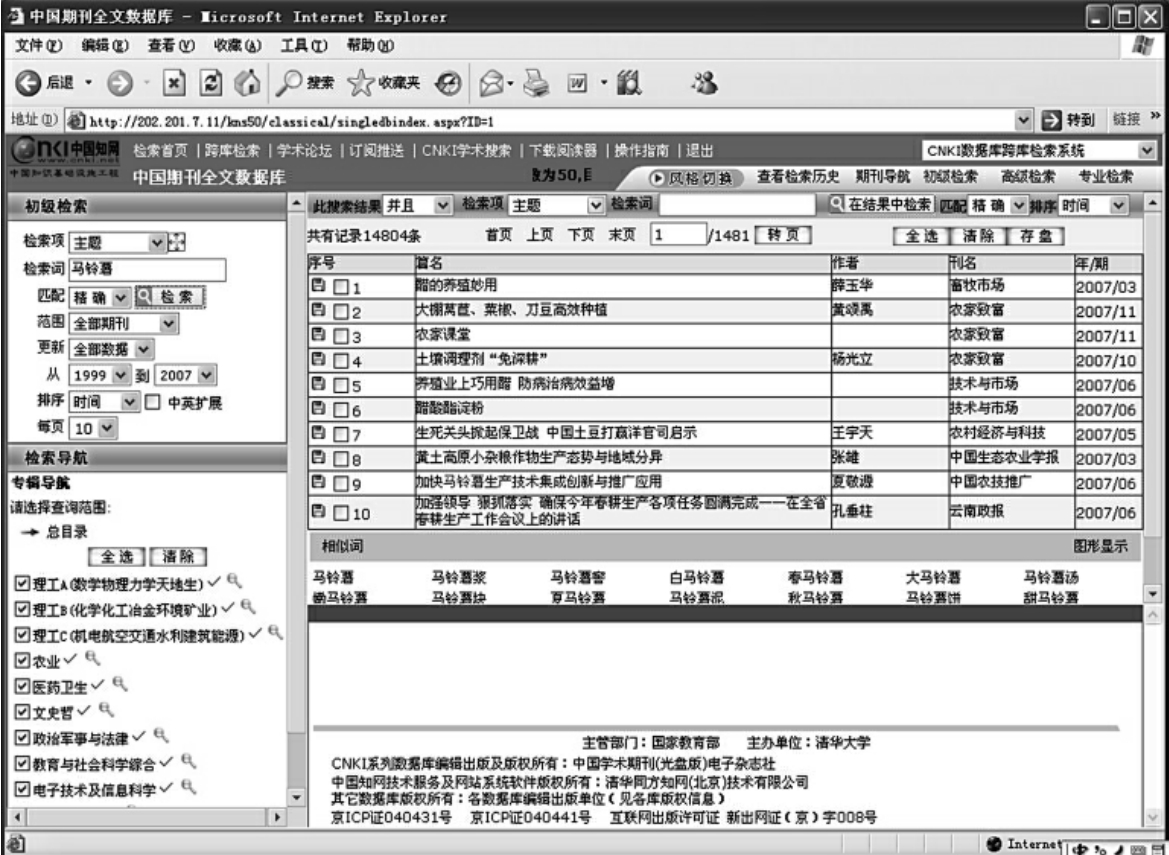Open the 查看 menu
The height and width of the screenshot is (855, 1169).
pos(171,45)
